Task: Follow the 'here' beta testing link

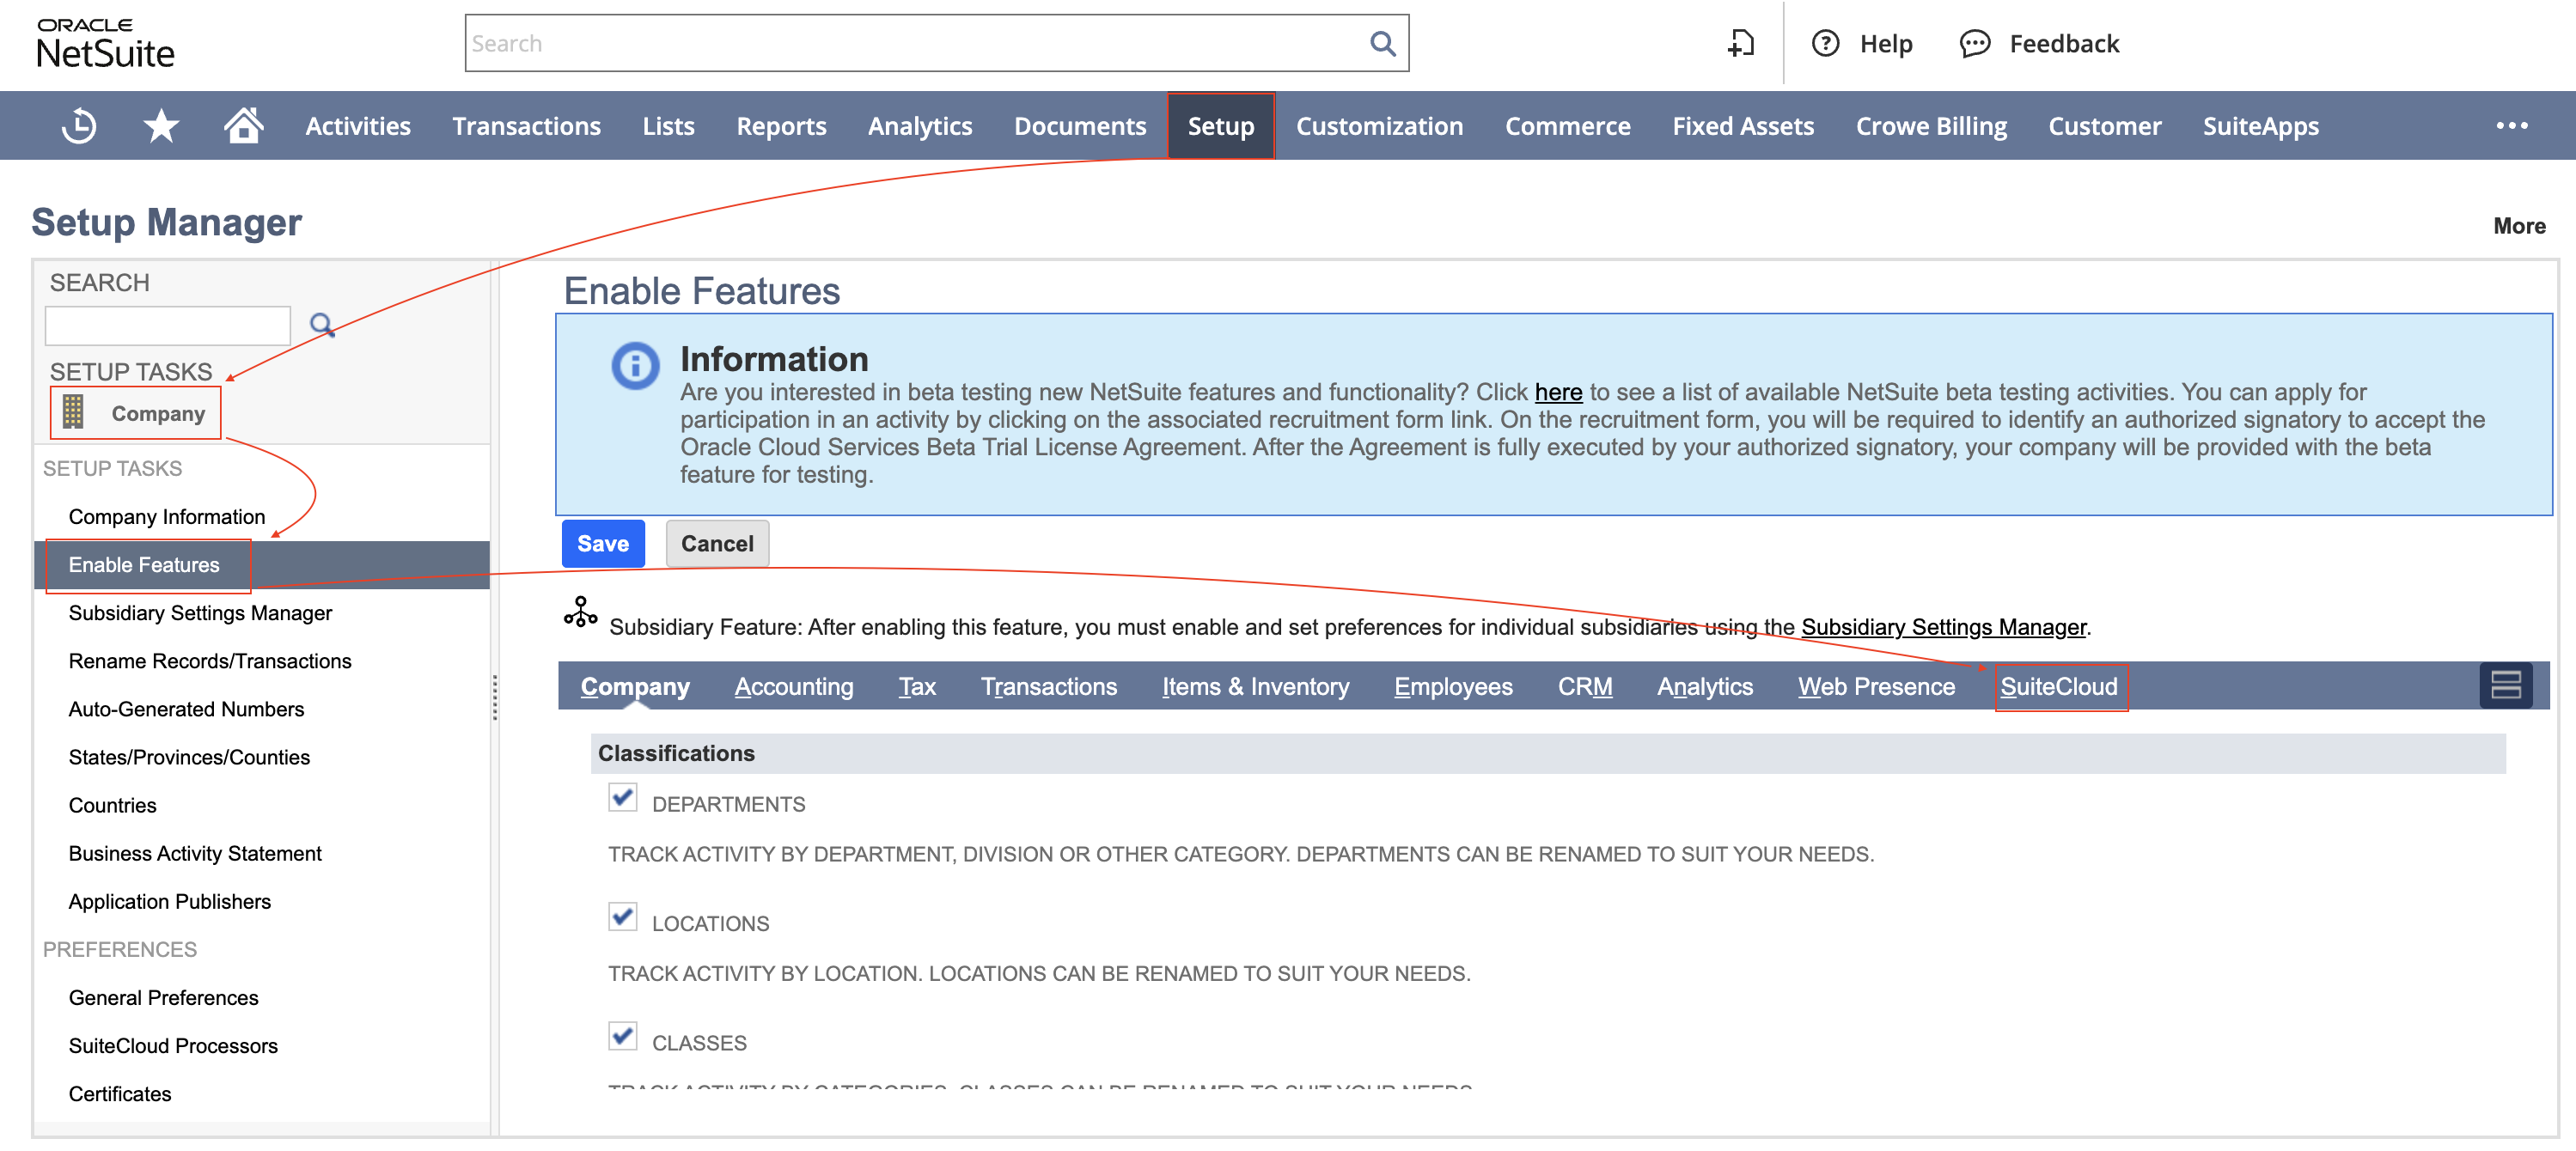Action: pyautogui.click(x=1558, y=392)
